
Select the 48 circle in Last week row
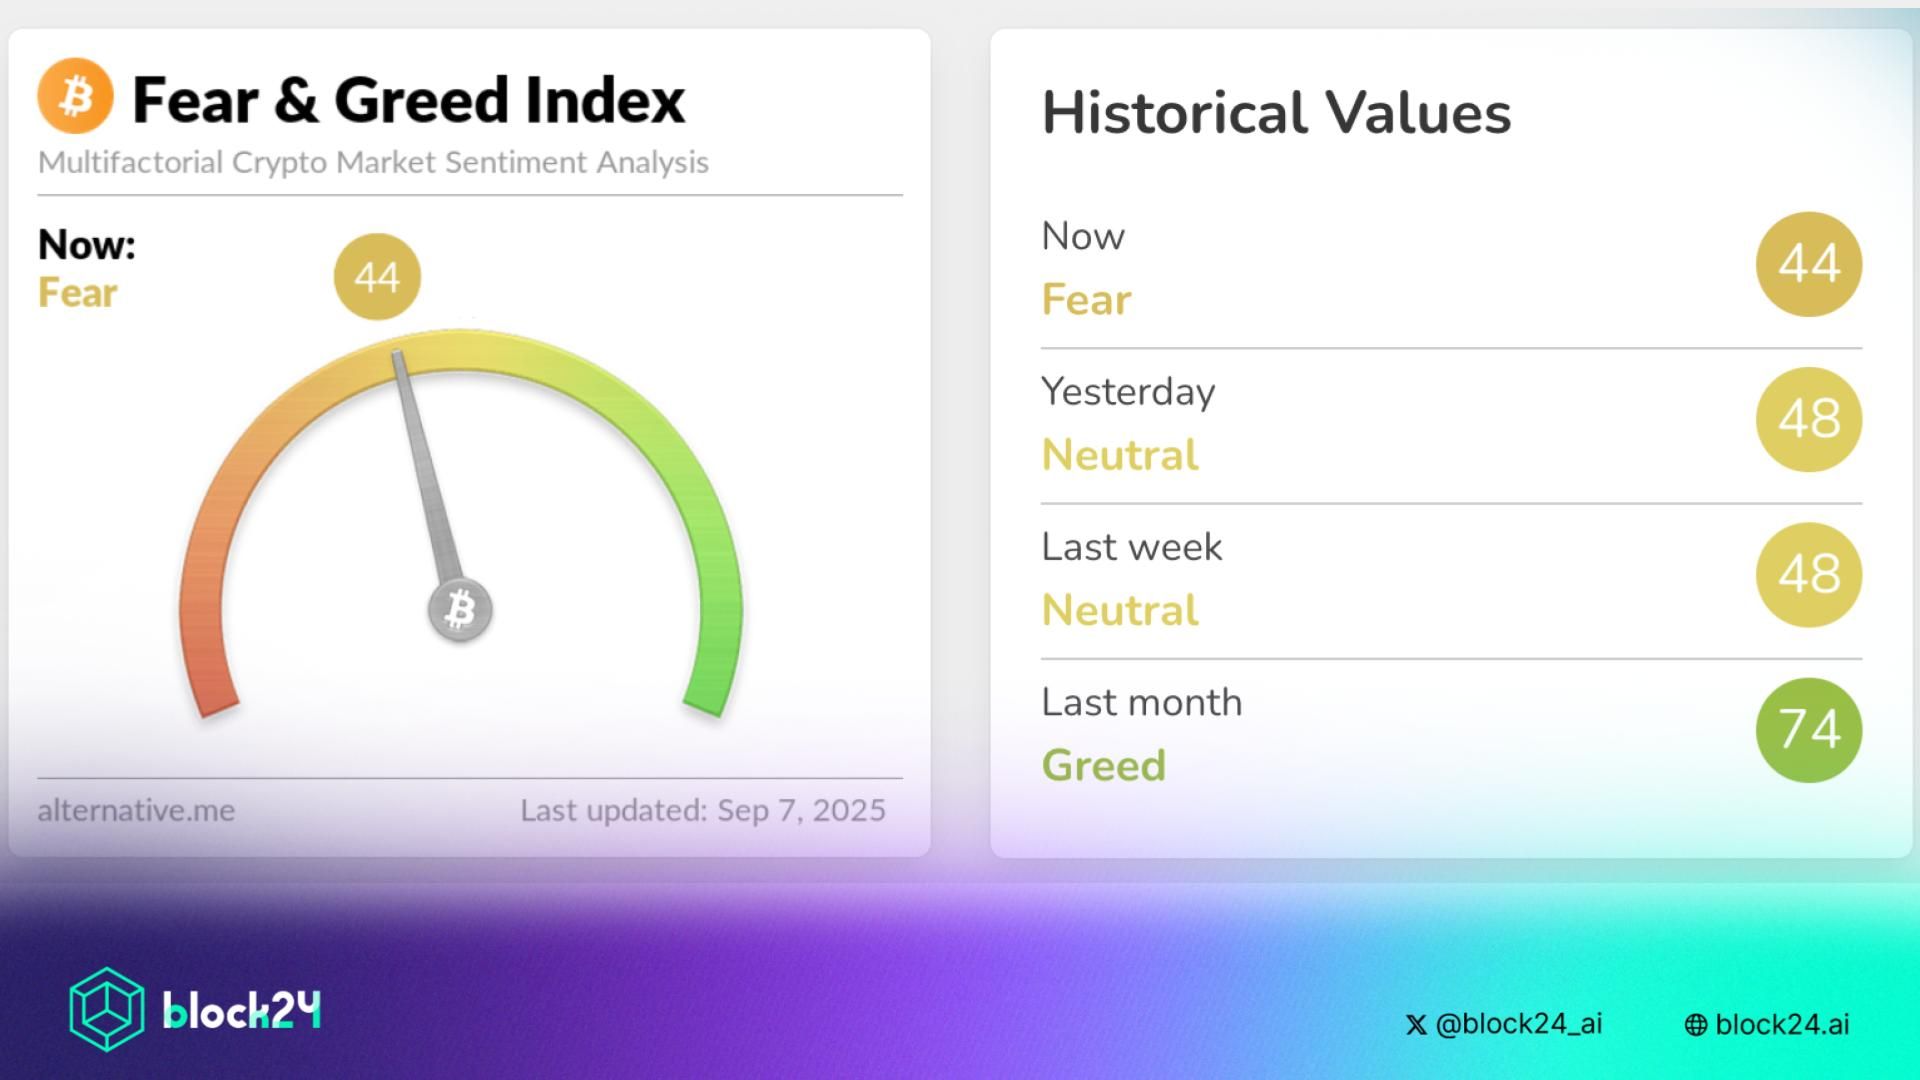pyautogui.click(x=1808, y=574)
